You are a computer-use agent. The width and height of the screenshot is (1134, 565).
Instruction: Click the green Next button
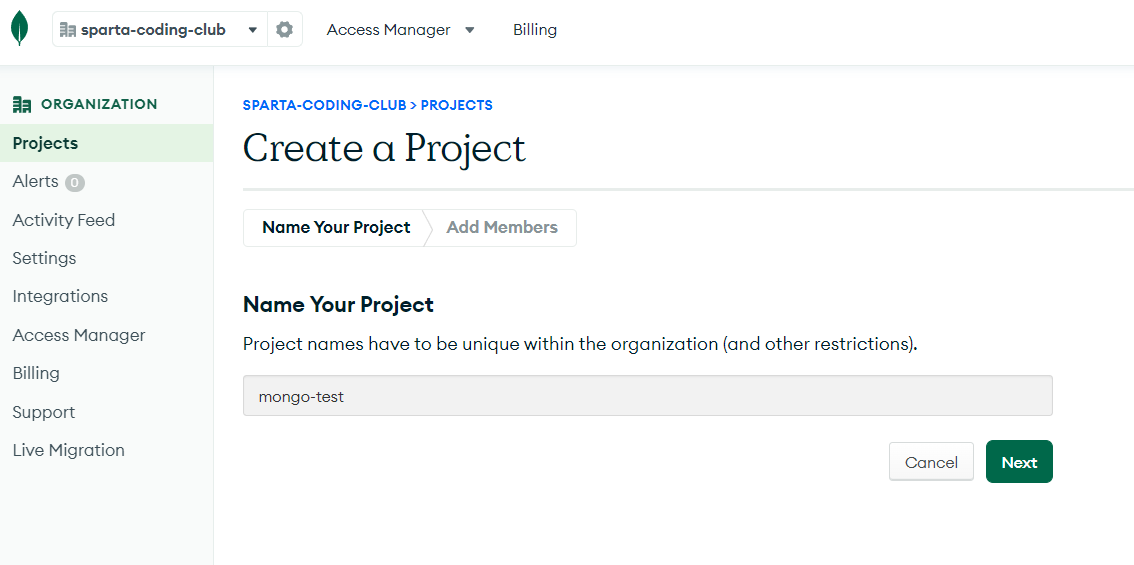click(1019, 462)
